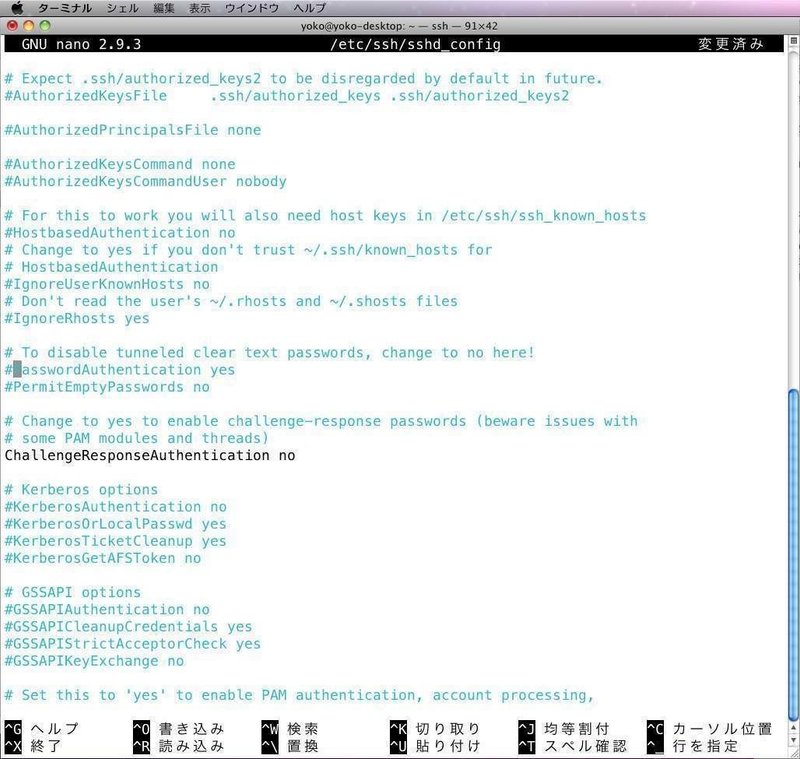Click the vertical scrollbar thumb

(793, 553)
